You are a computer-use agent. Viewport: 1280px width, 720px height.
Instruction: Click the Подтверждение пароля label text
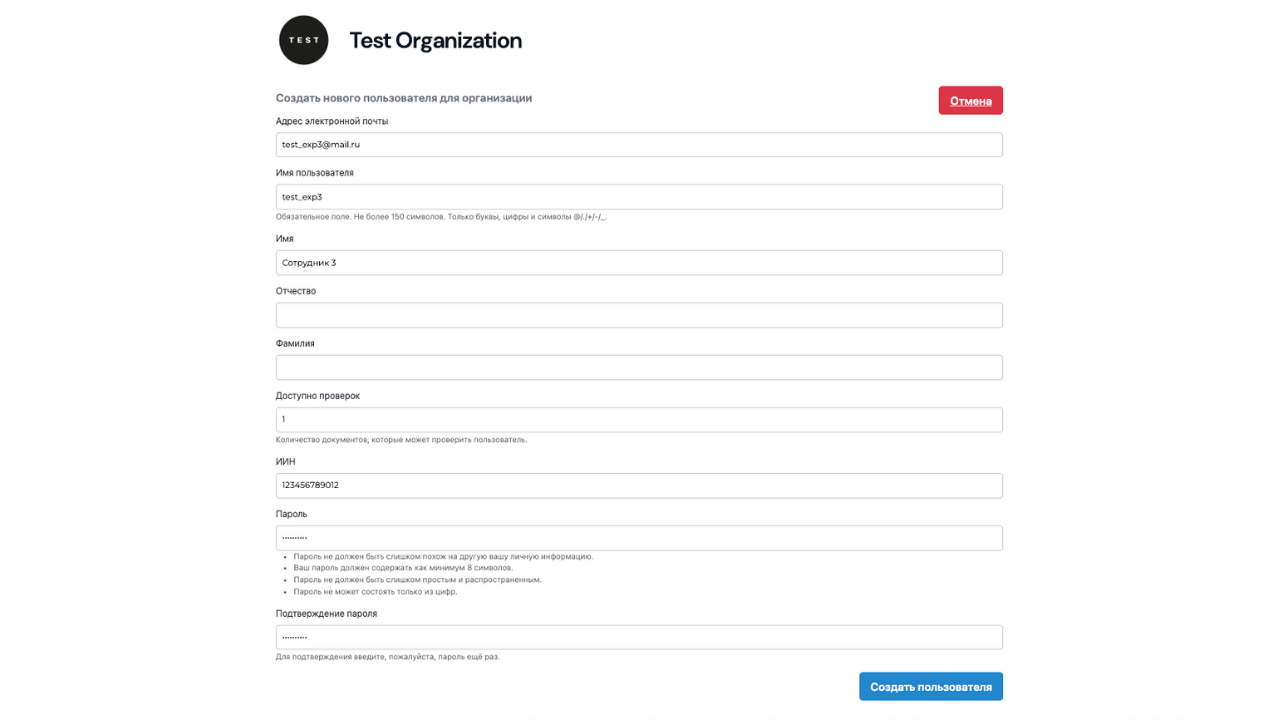[326, 614]
